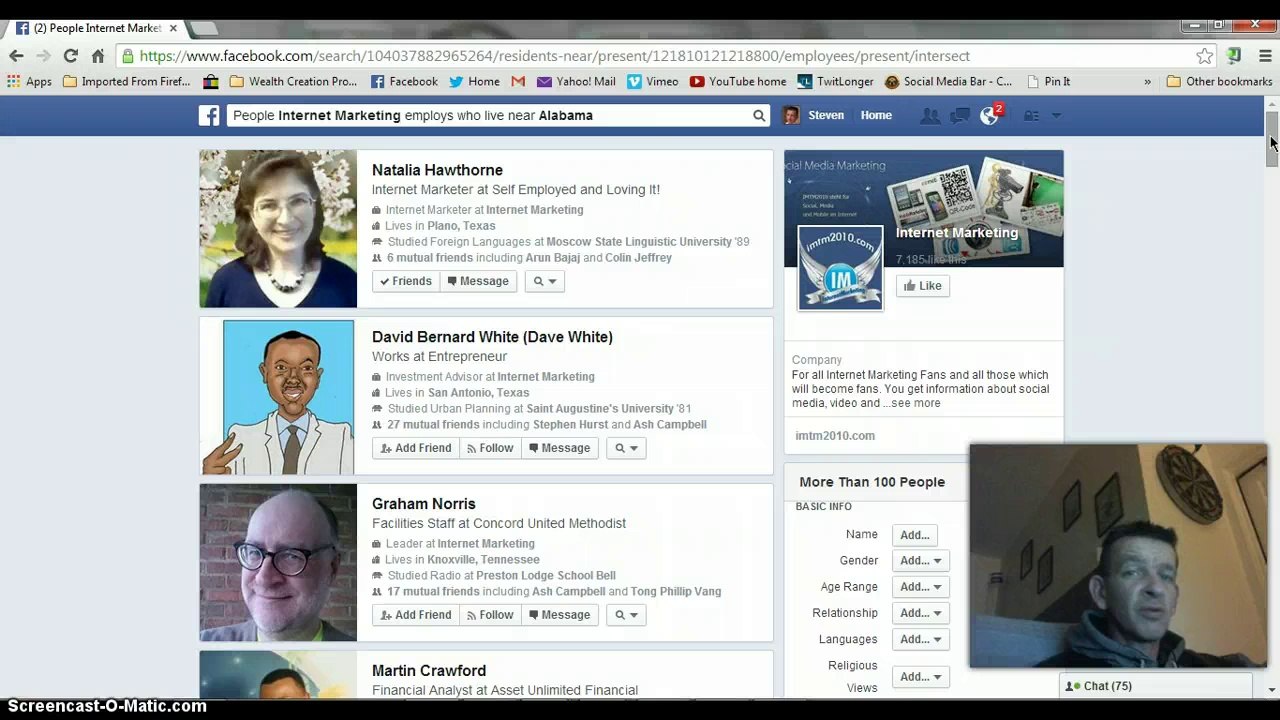Screen dimensions: 1280x720
Task: Click the Friends button for Natalia Hawthorne
Action: (x=406, y=282)
